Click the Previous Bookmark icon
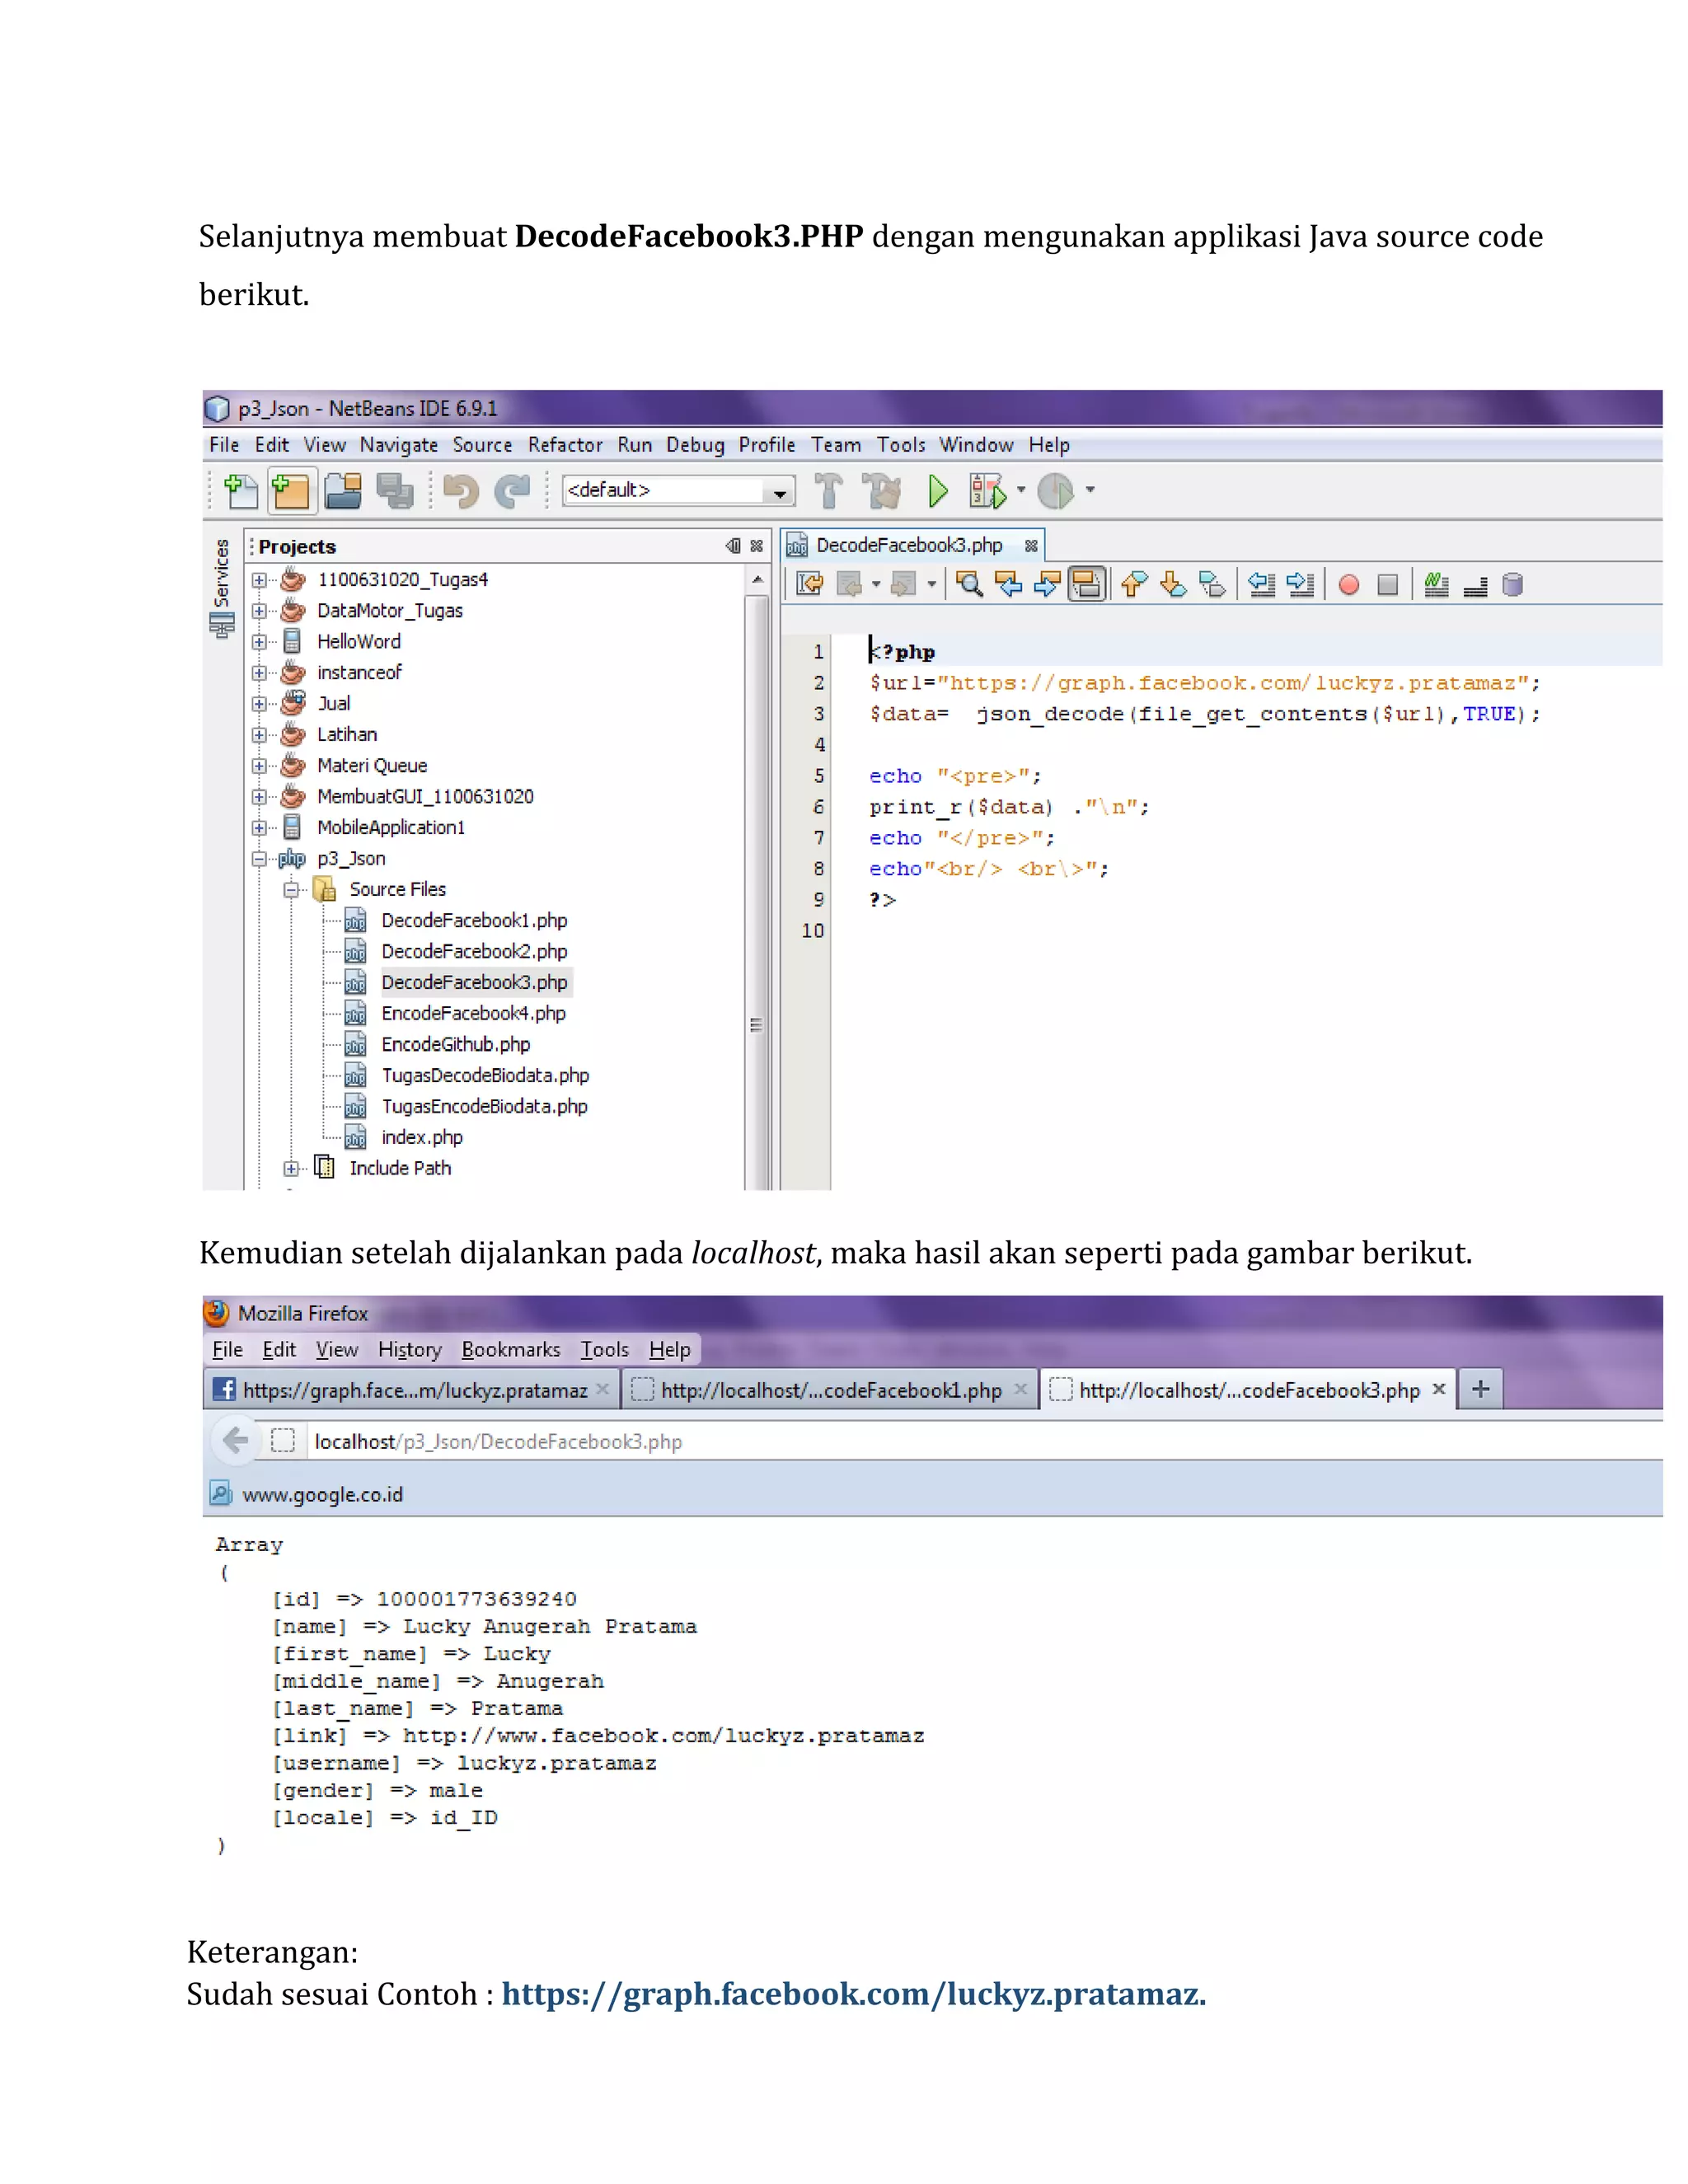The height and width of the screenshot is (2184, 1688). pyautogui.click(x=1134, y=585)
